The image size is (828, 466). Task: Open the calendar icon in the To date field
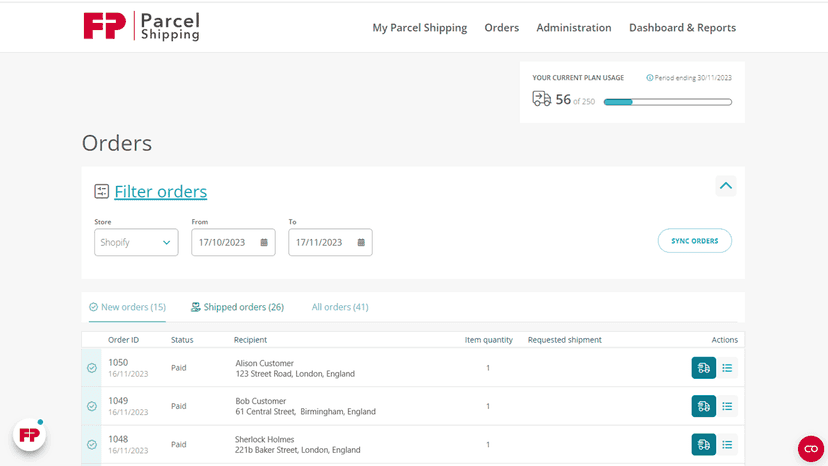(361, 243)
